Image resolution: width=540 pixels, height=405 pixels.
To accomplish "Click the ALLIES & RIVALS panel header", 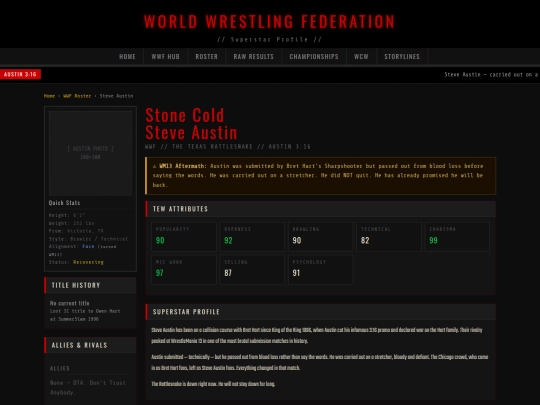I will 90,345.
